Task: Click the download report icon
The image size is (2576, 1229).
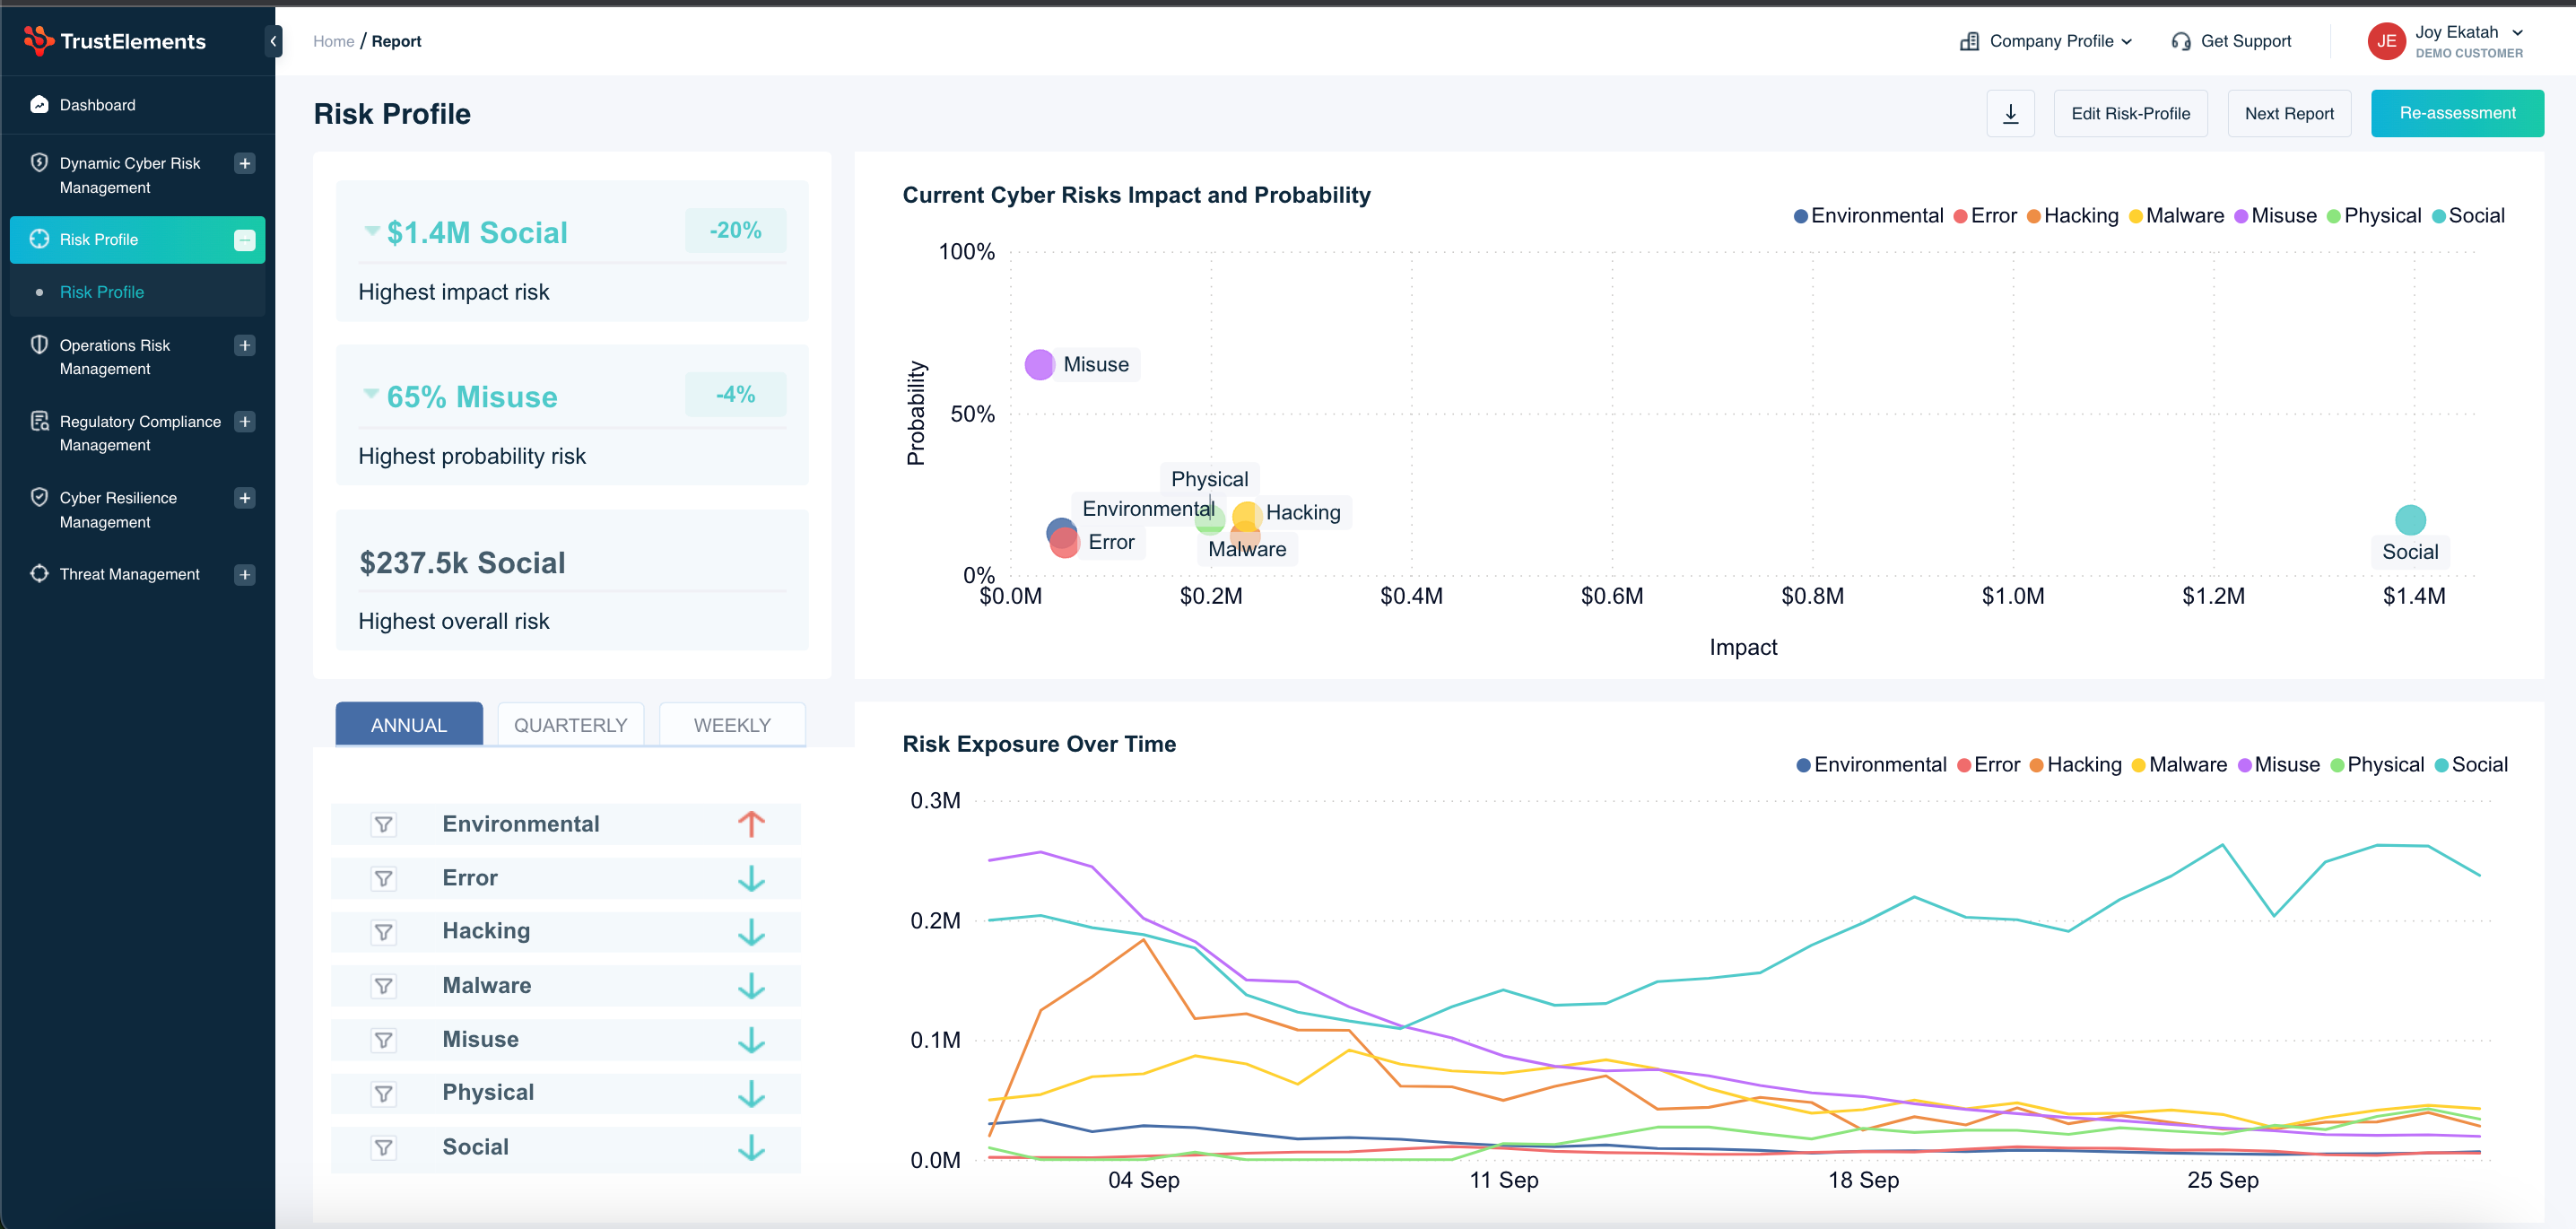Action: point(2011,113)
